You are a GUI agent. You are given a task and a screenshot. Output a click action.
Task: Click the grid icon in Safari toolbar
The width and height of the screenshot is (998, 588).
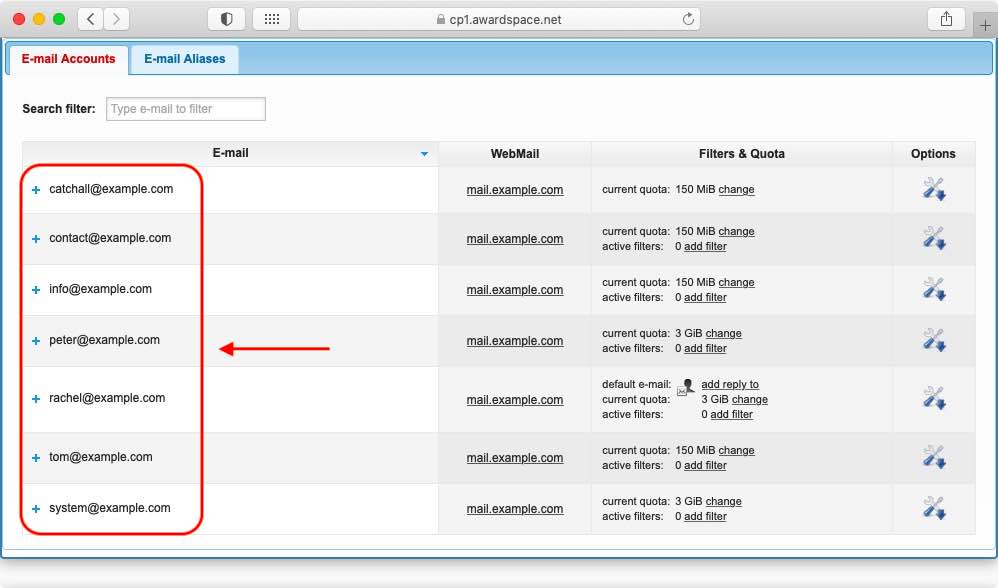coord(272,18)
